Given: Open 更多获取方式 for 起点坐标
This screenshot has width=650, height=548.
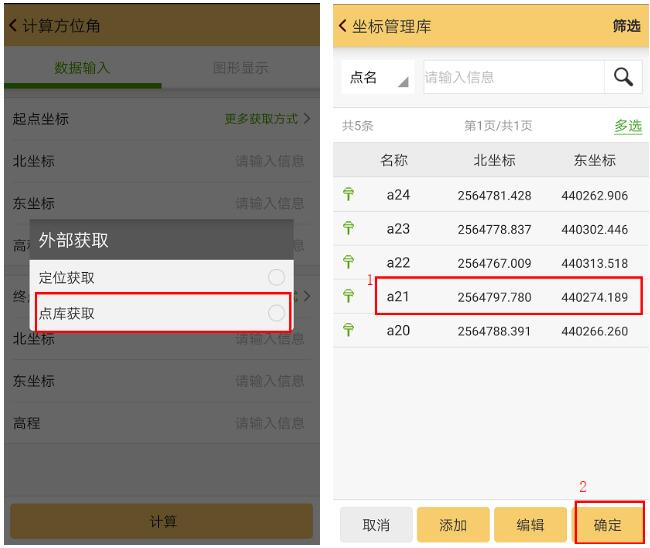Looking at the screenshot, I should (x=267, y=119).
